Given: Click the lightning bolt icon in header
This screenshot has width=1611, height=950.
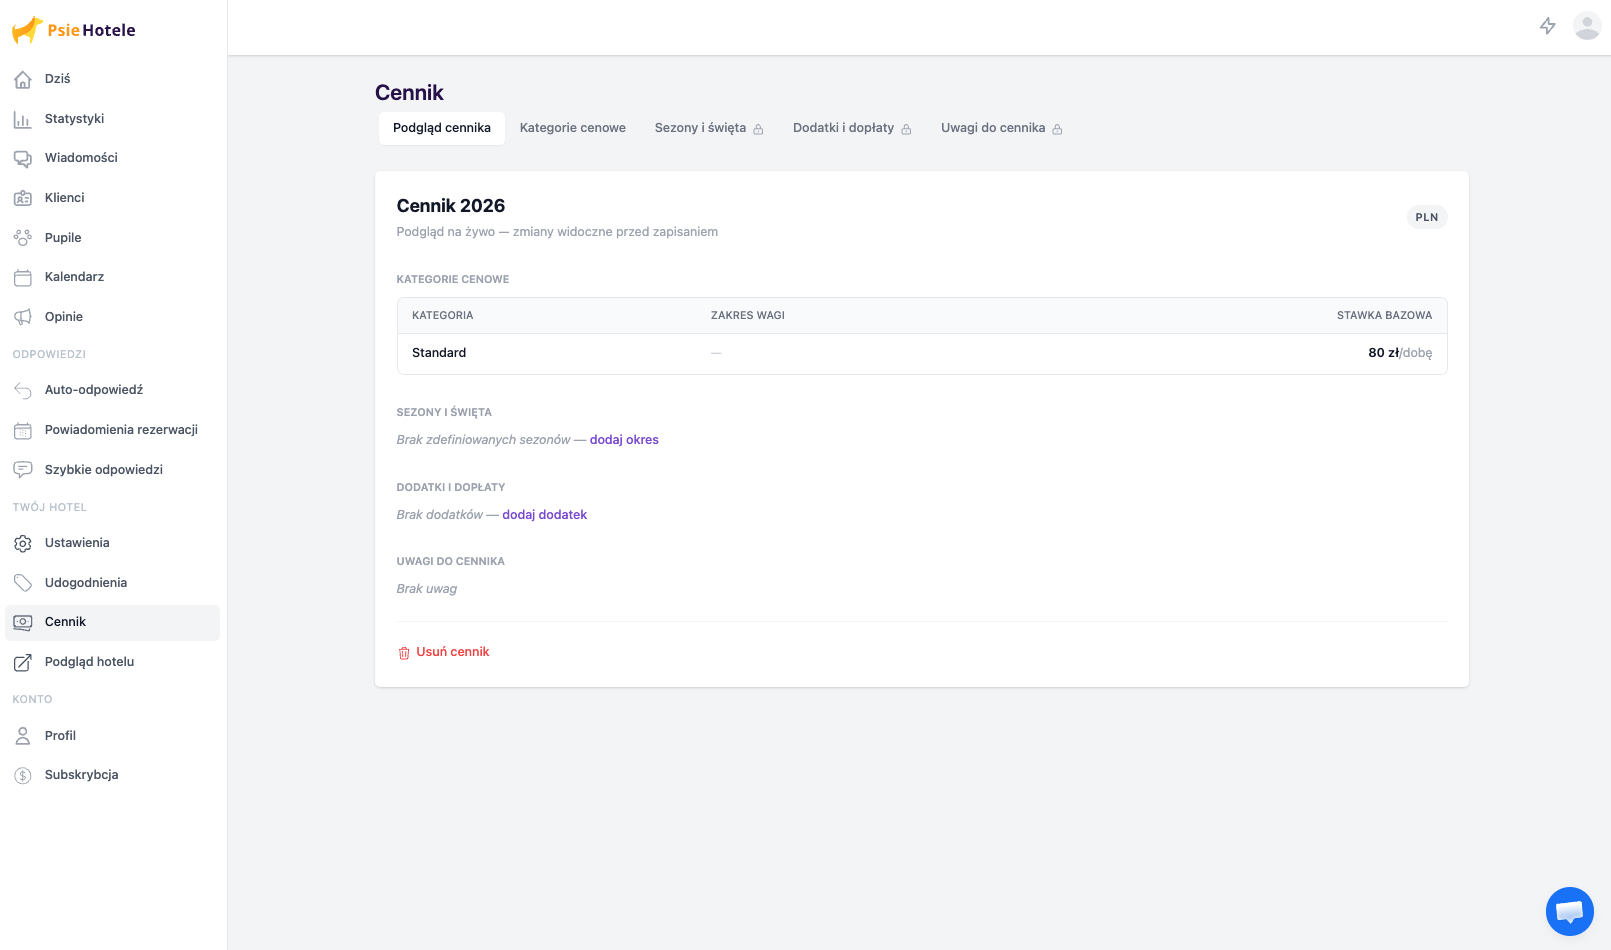Looking at the screenshot, I should coord(1547,26).
